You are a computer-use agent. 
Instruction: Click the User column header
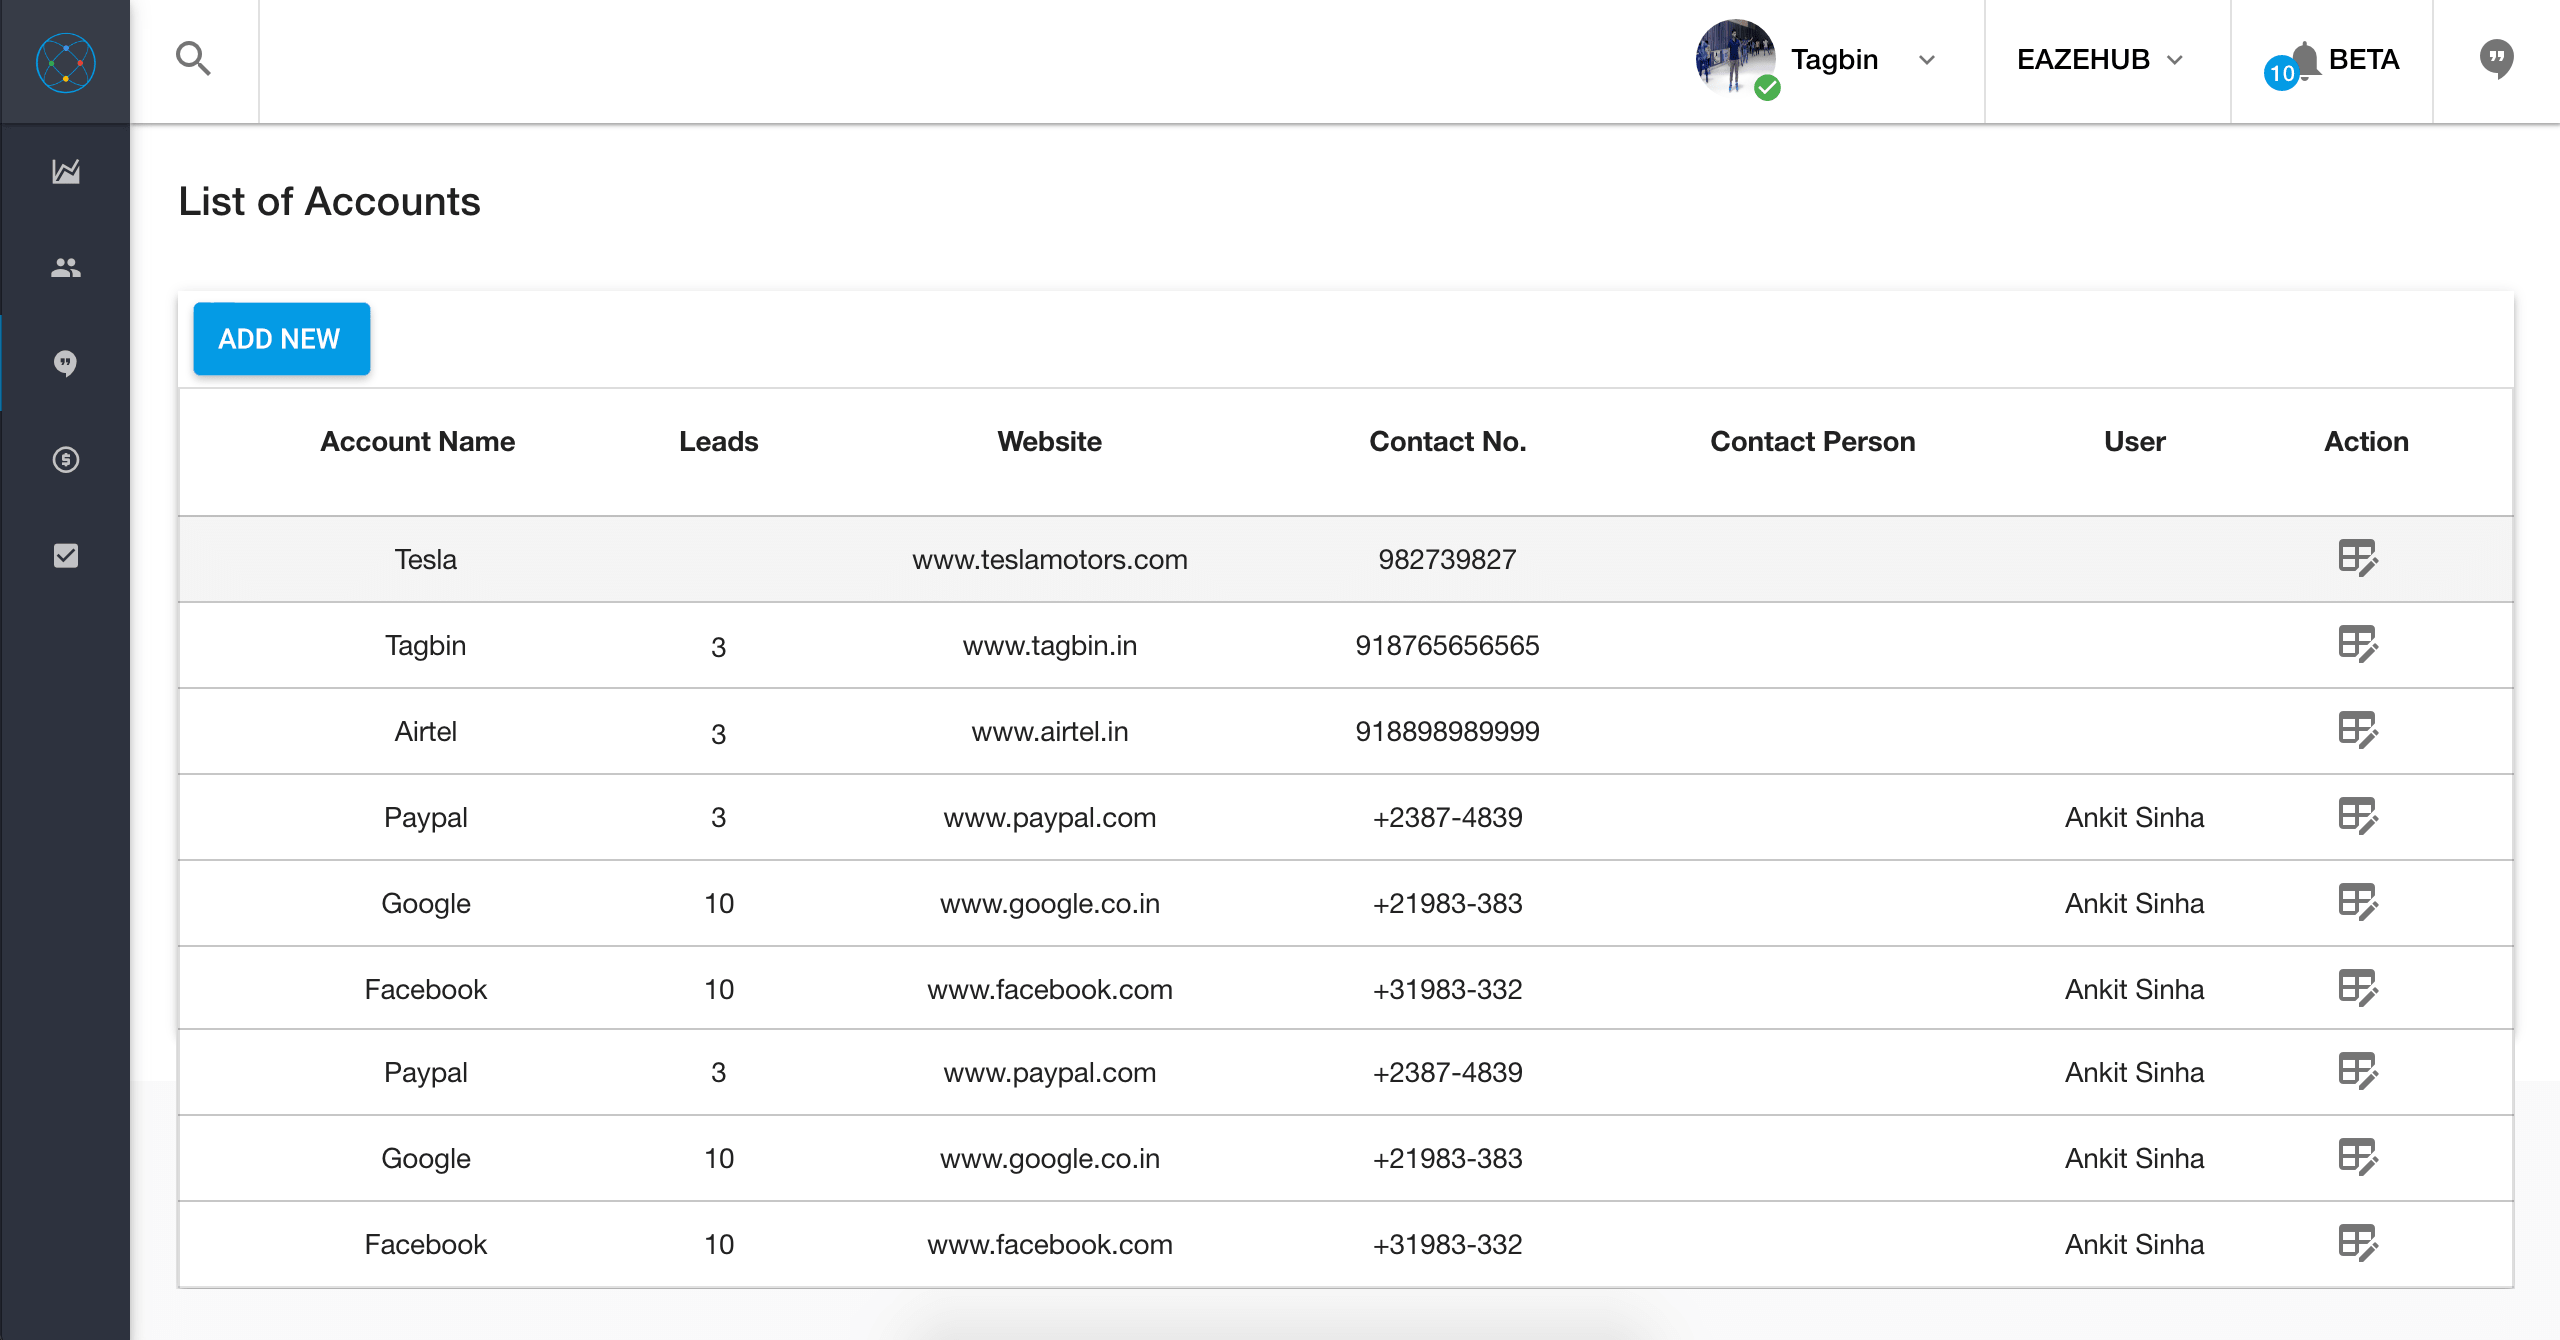pos(2134,441)
